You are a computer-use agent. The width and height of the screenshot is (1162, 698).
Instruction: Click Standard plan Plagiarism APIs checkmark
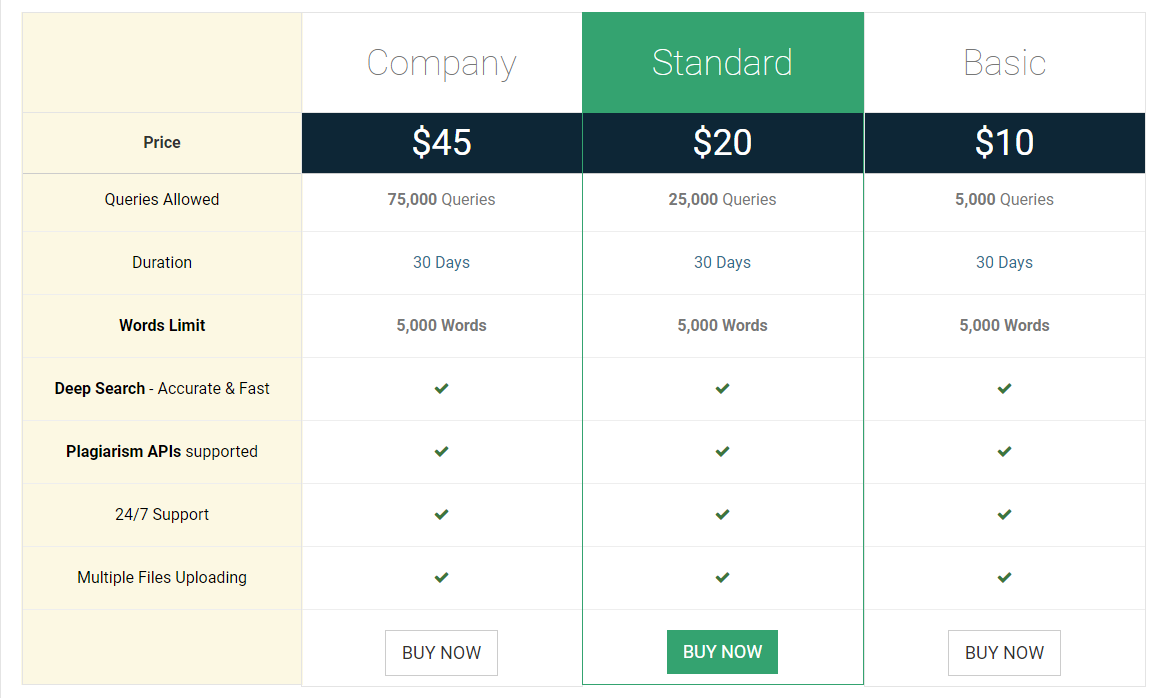[723, 451]
